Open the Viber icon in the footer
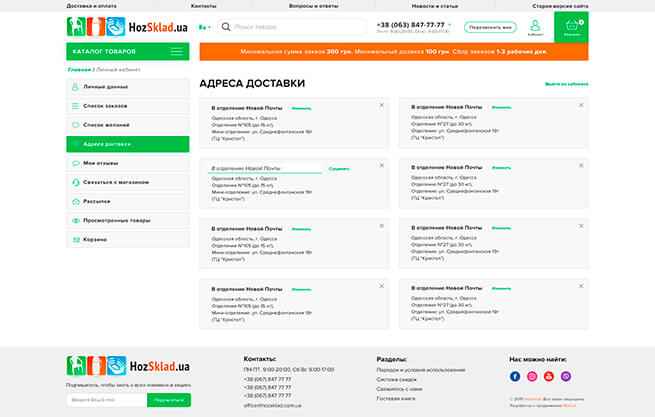 [566, 376]
